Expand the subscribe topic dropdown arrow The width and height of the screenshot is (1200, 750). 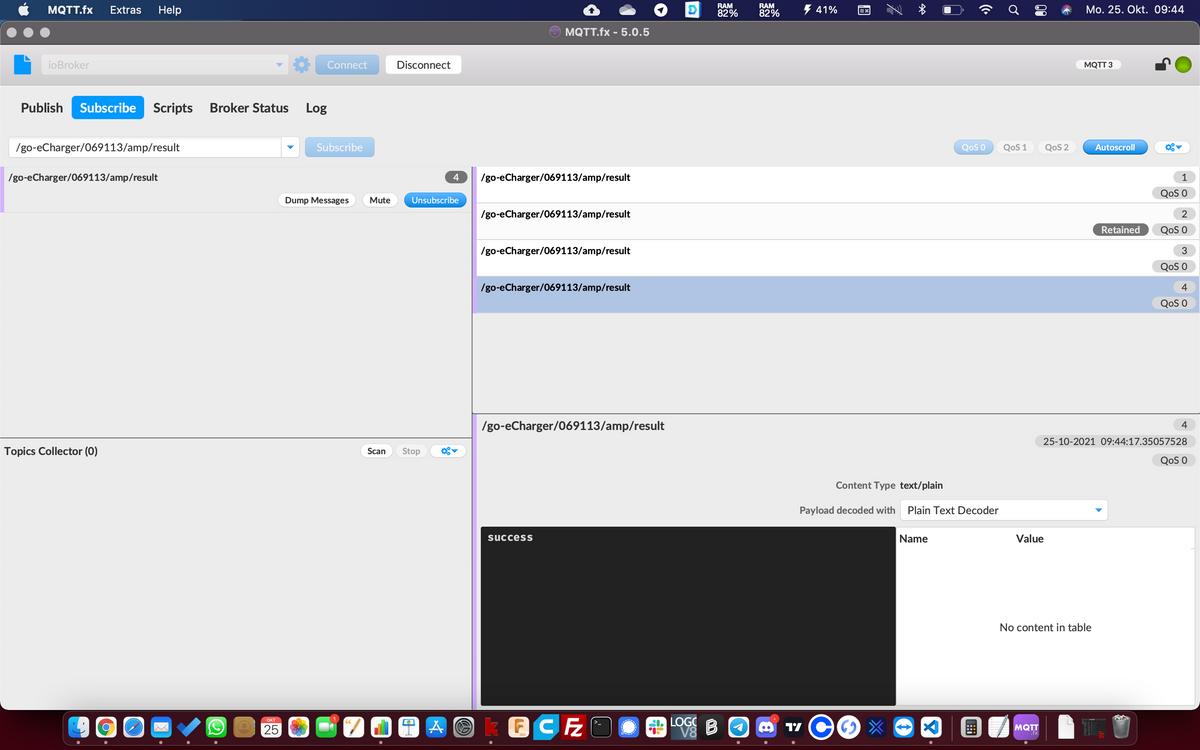click(291, 147)
